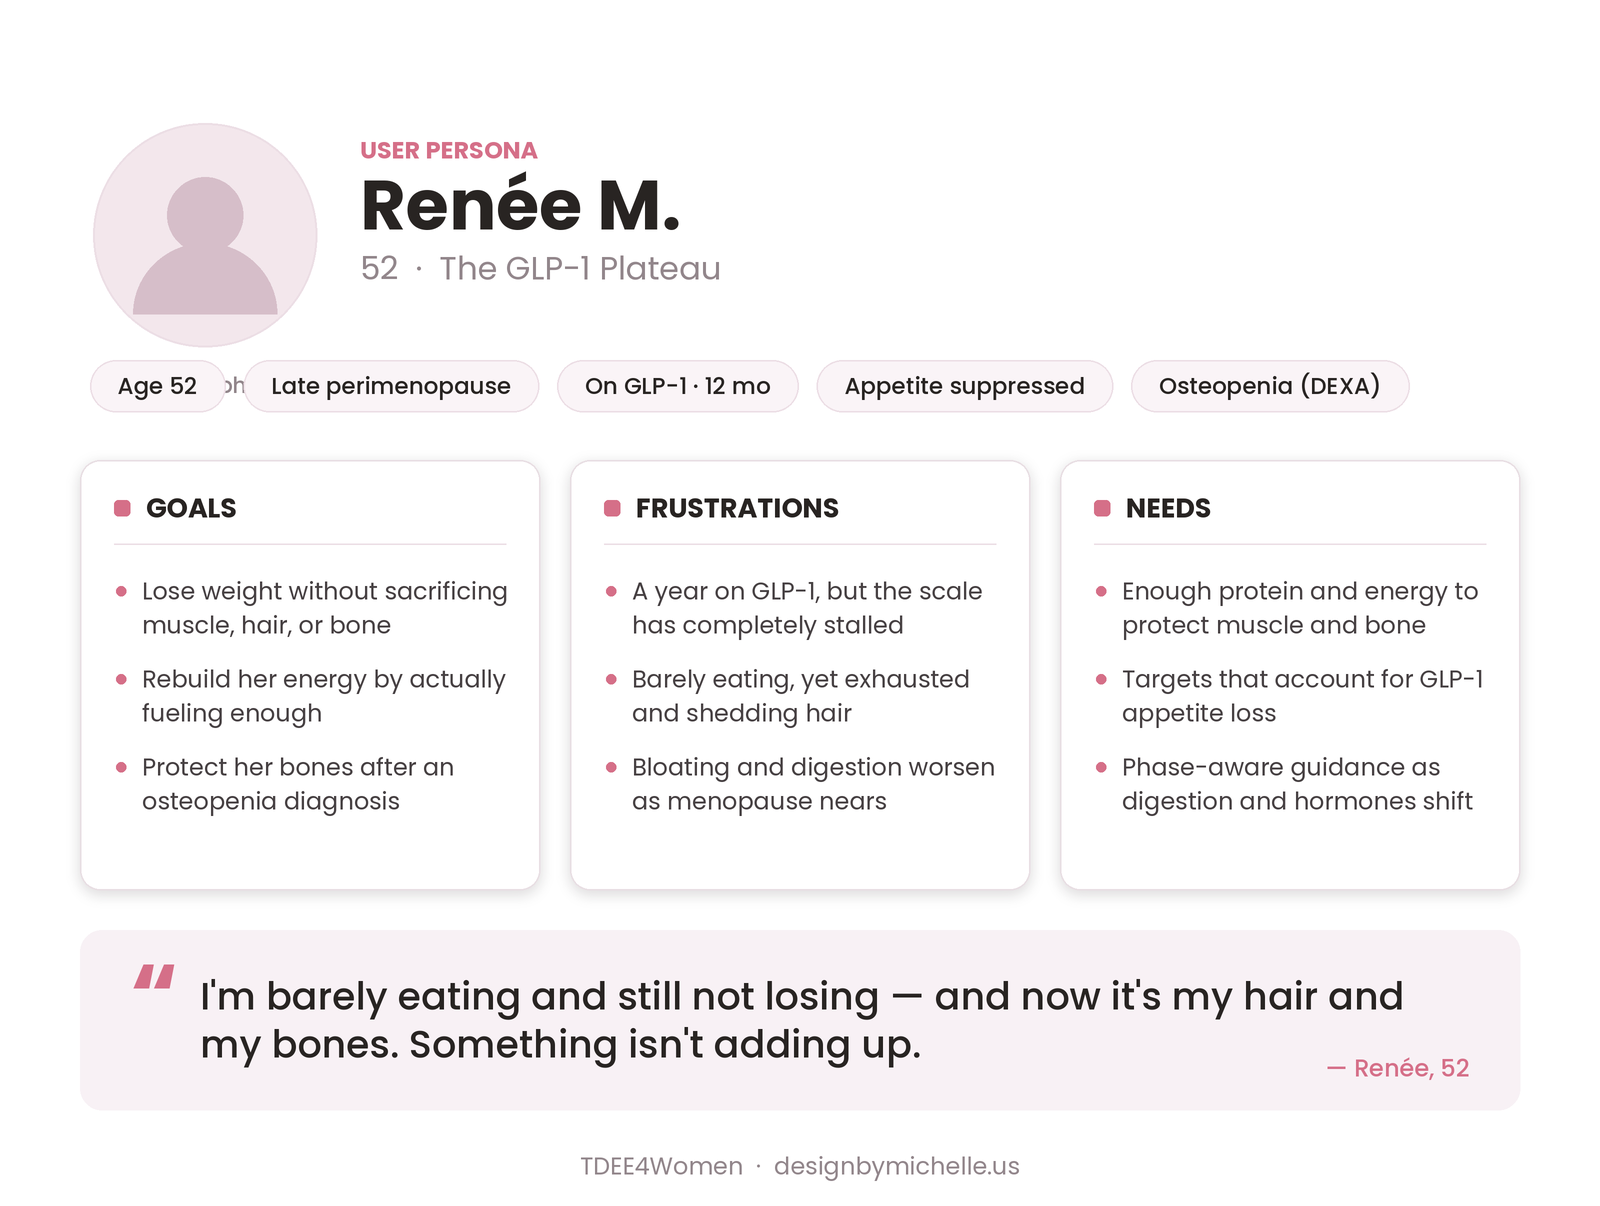The height and width of the screenshot is (1206, 1600).
Task: Click the persona avatar placeholder icon
Action: pos(205,235)
